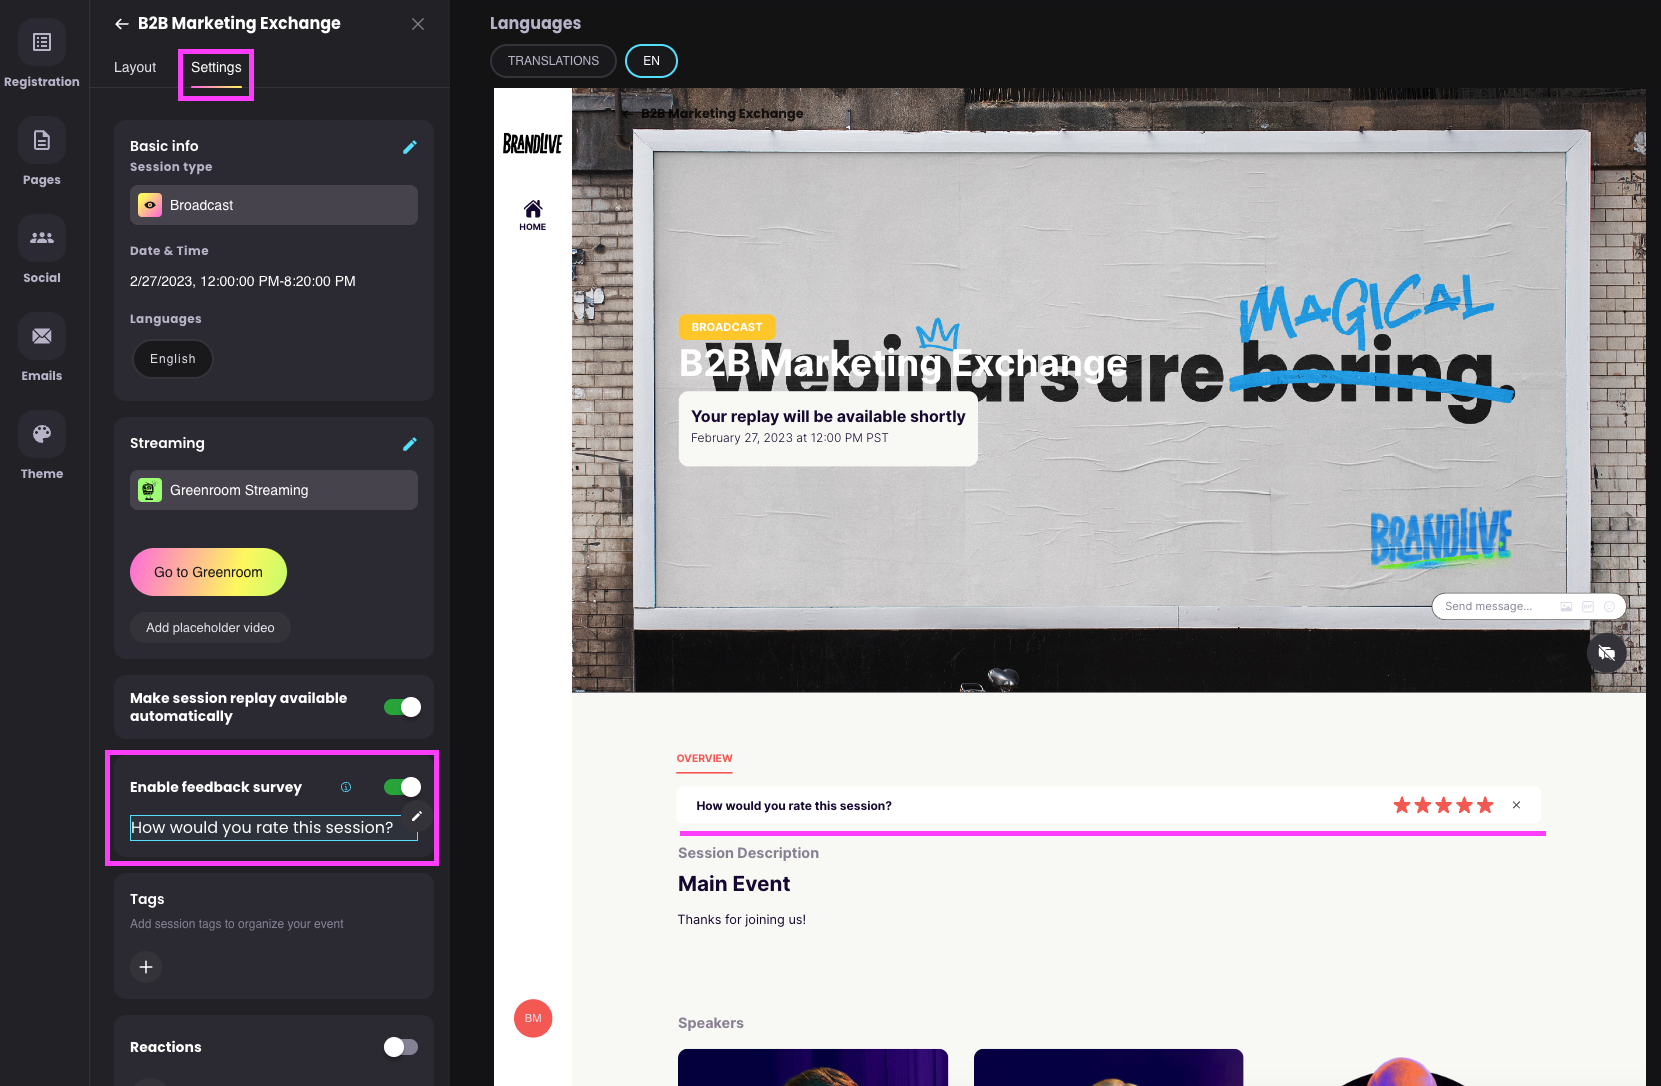
Task: Click the feedback survey info icon
Action: (346, 787)
